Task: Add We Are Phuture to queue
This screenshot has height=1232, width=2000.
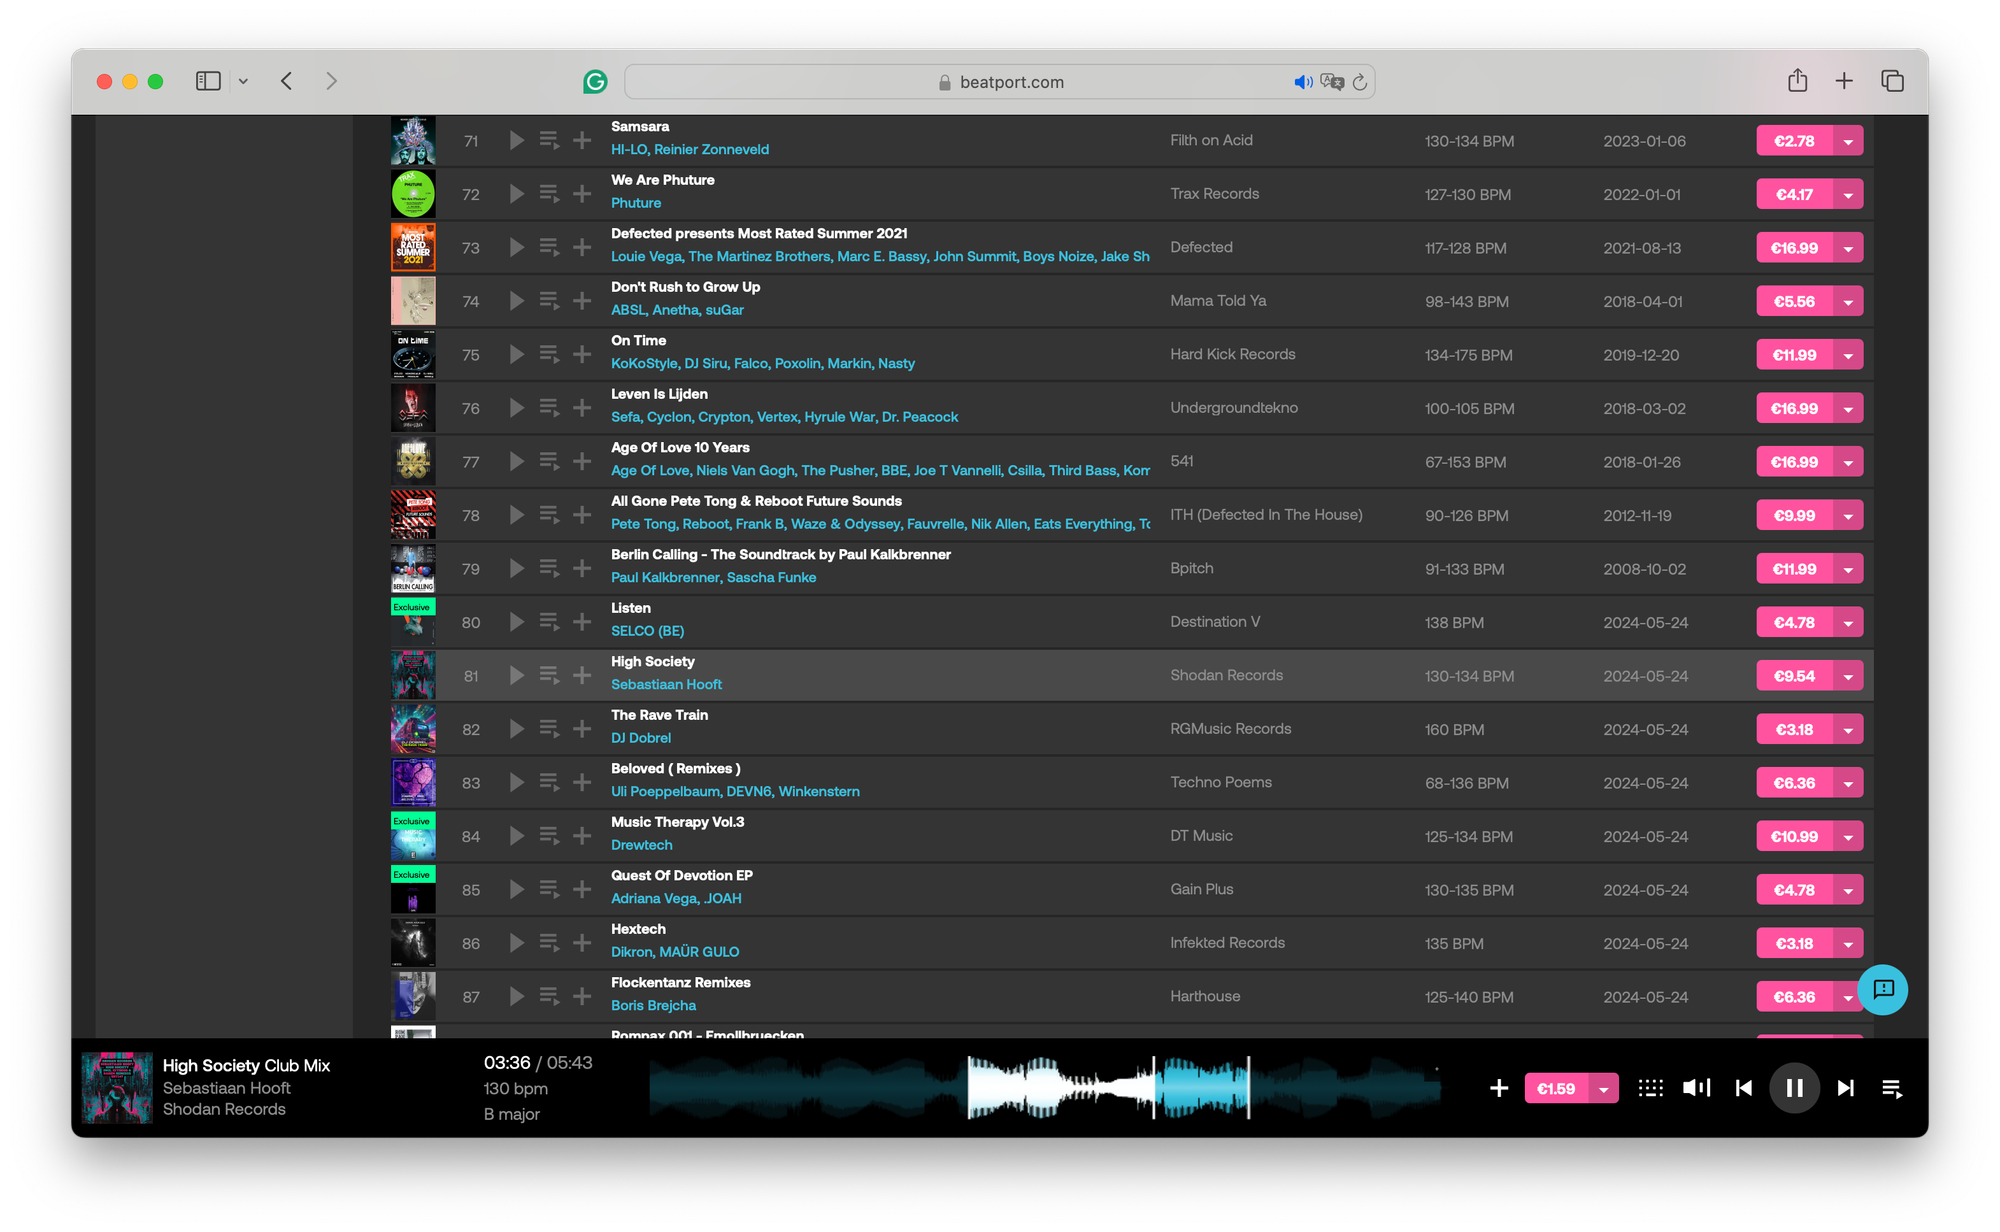Action: coord(549,194)
